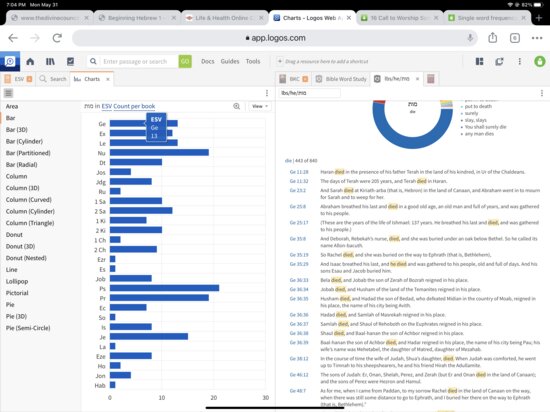Click the chart magnifier zoom icon
The height and width of the screenshot is (412, 550).
click(x=237, y=106)
